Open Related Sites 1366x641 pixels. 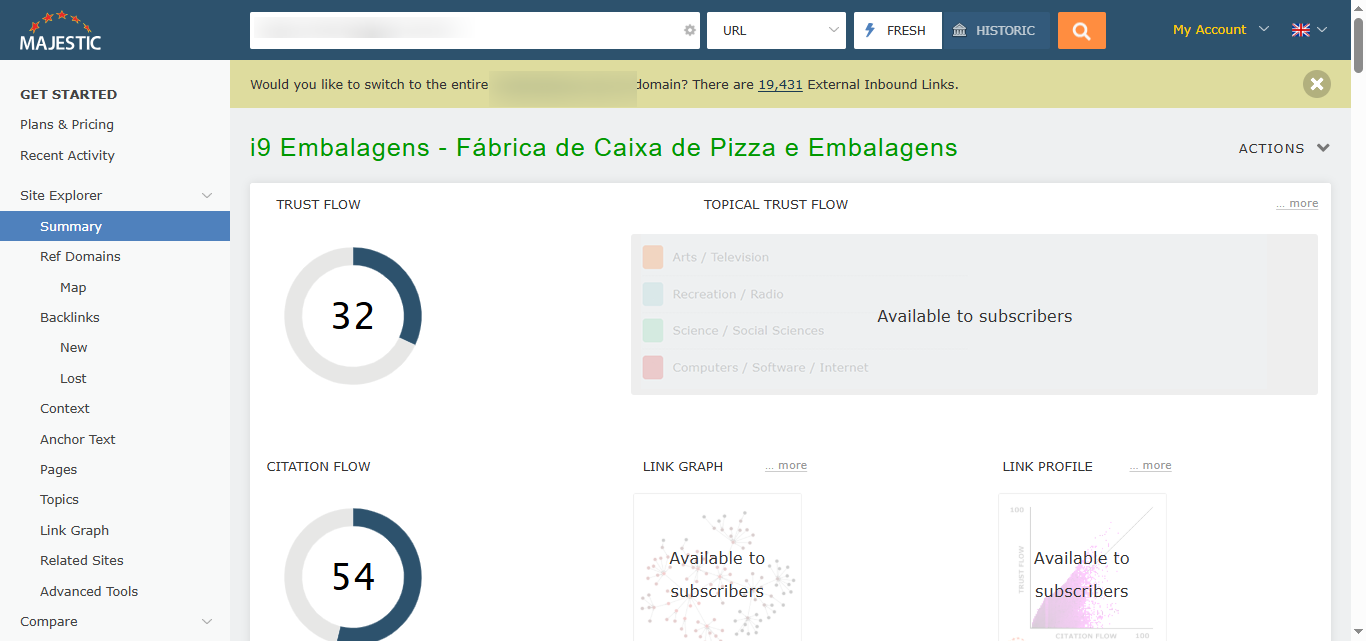pyautogui.click(x=82, y=561)
